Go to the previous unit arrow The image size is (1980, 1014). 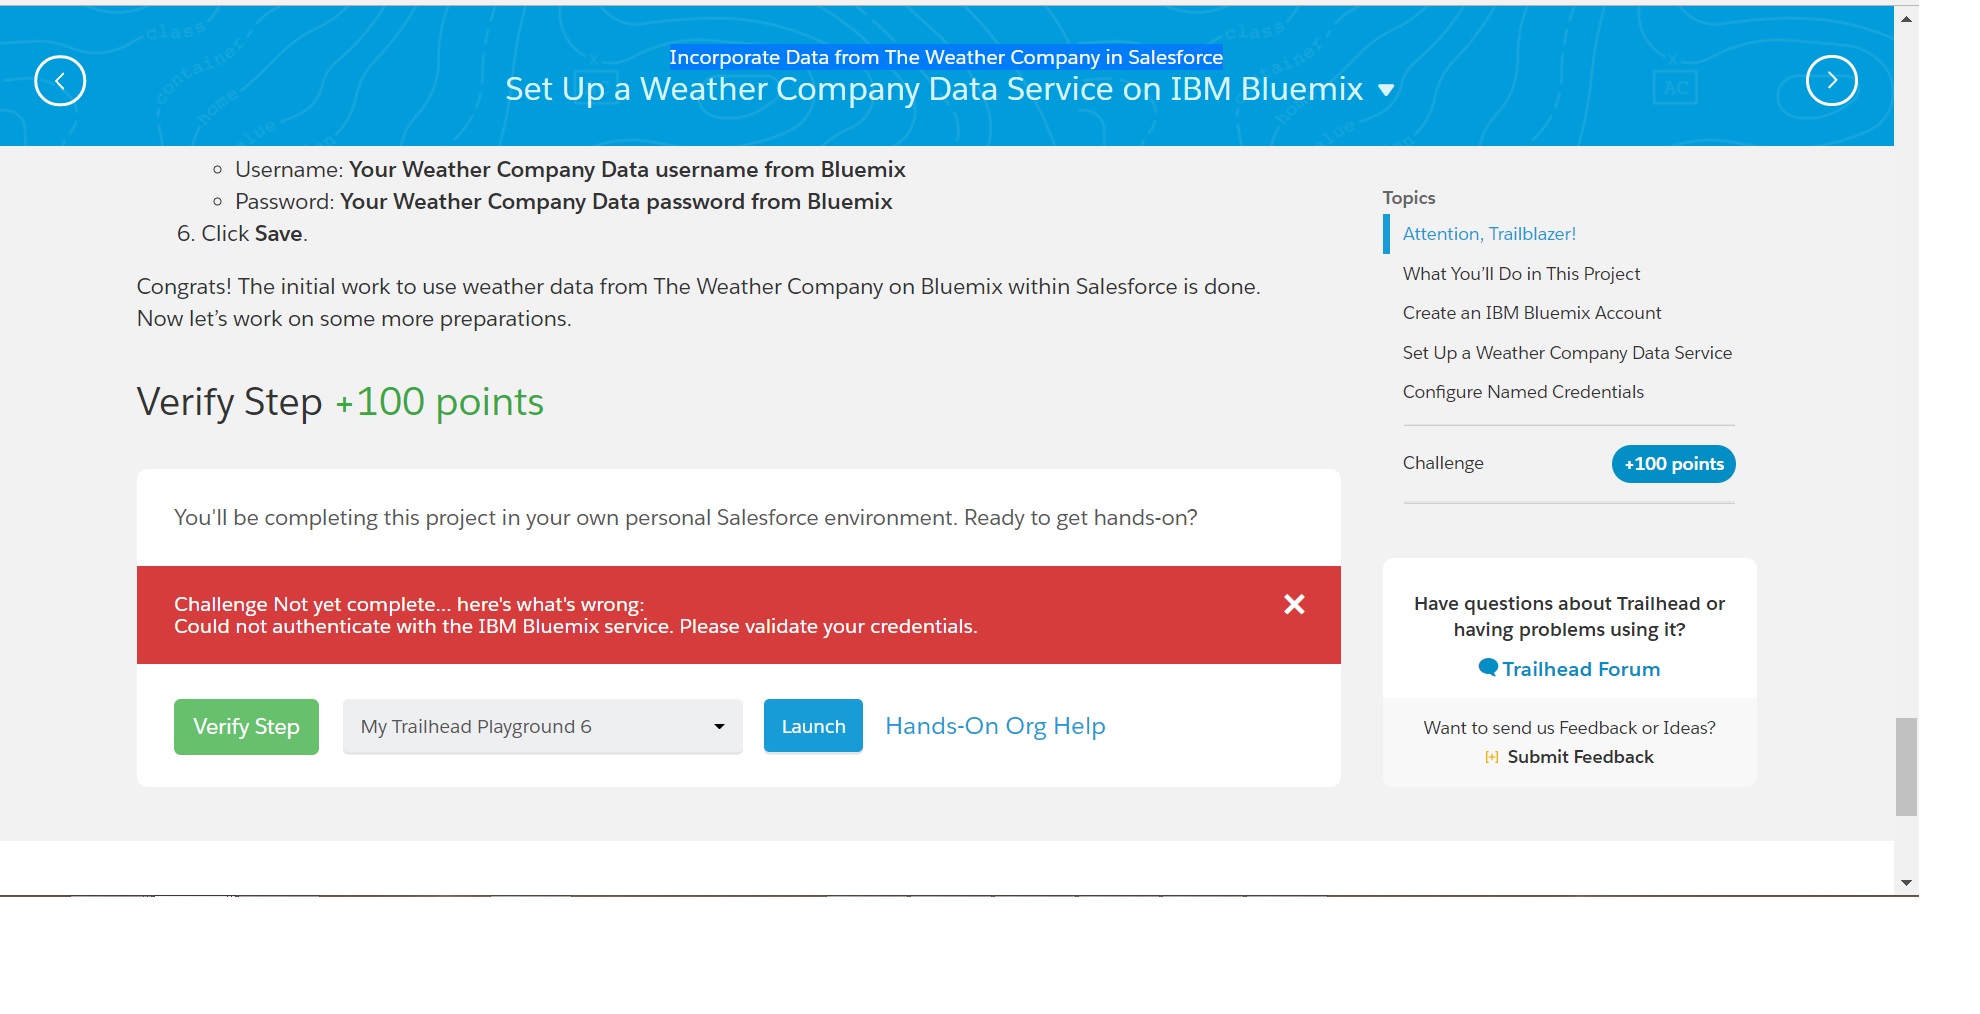click(x=60, y=81)
